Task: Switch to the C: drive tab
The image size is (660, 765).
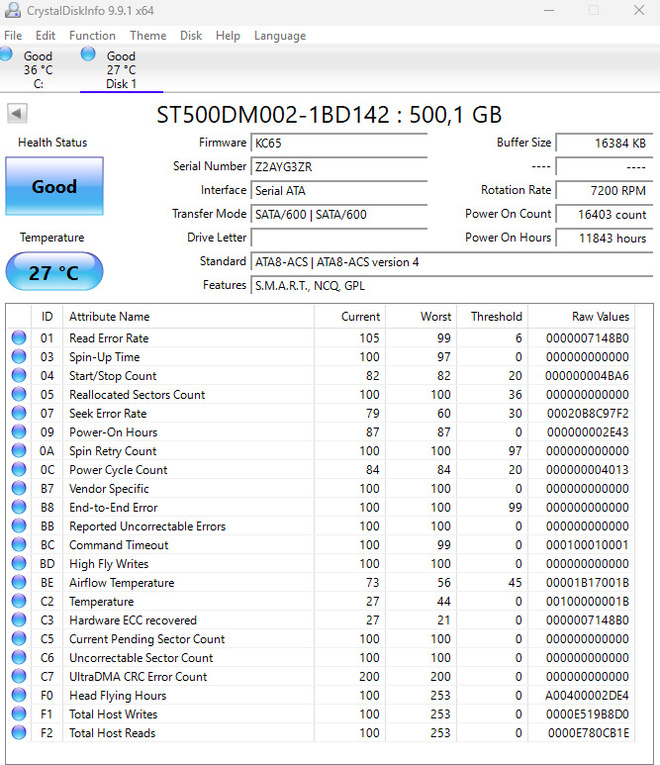Action: pyautogui.click(x=38, y=69)
